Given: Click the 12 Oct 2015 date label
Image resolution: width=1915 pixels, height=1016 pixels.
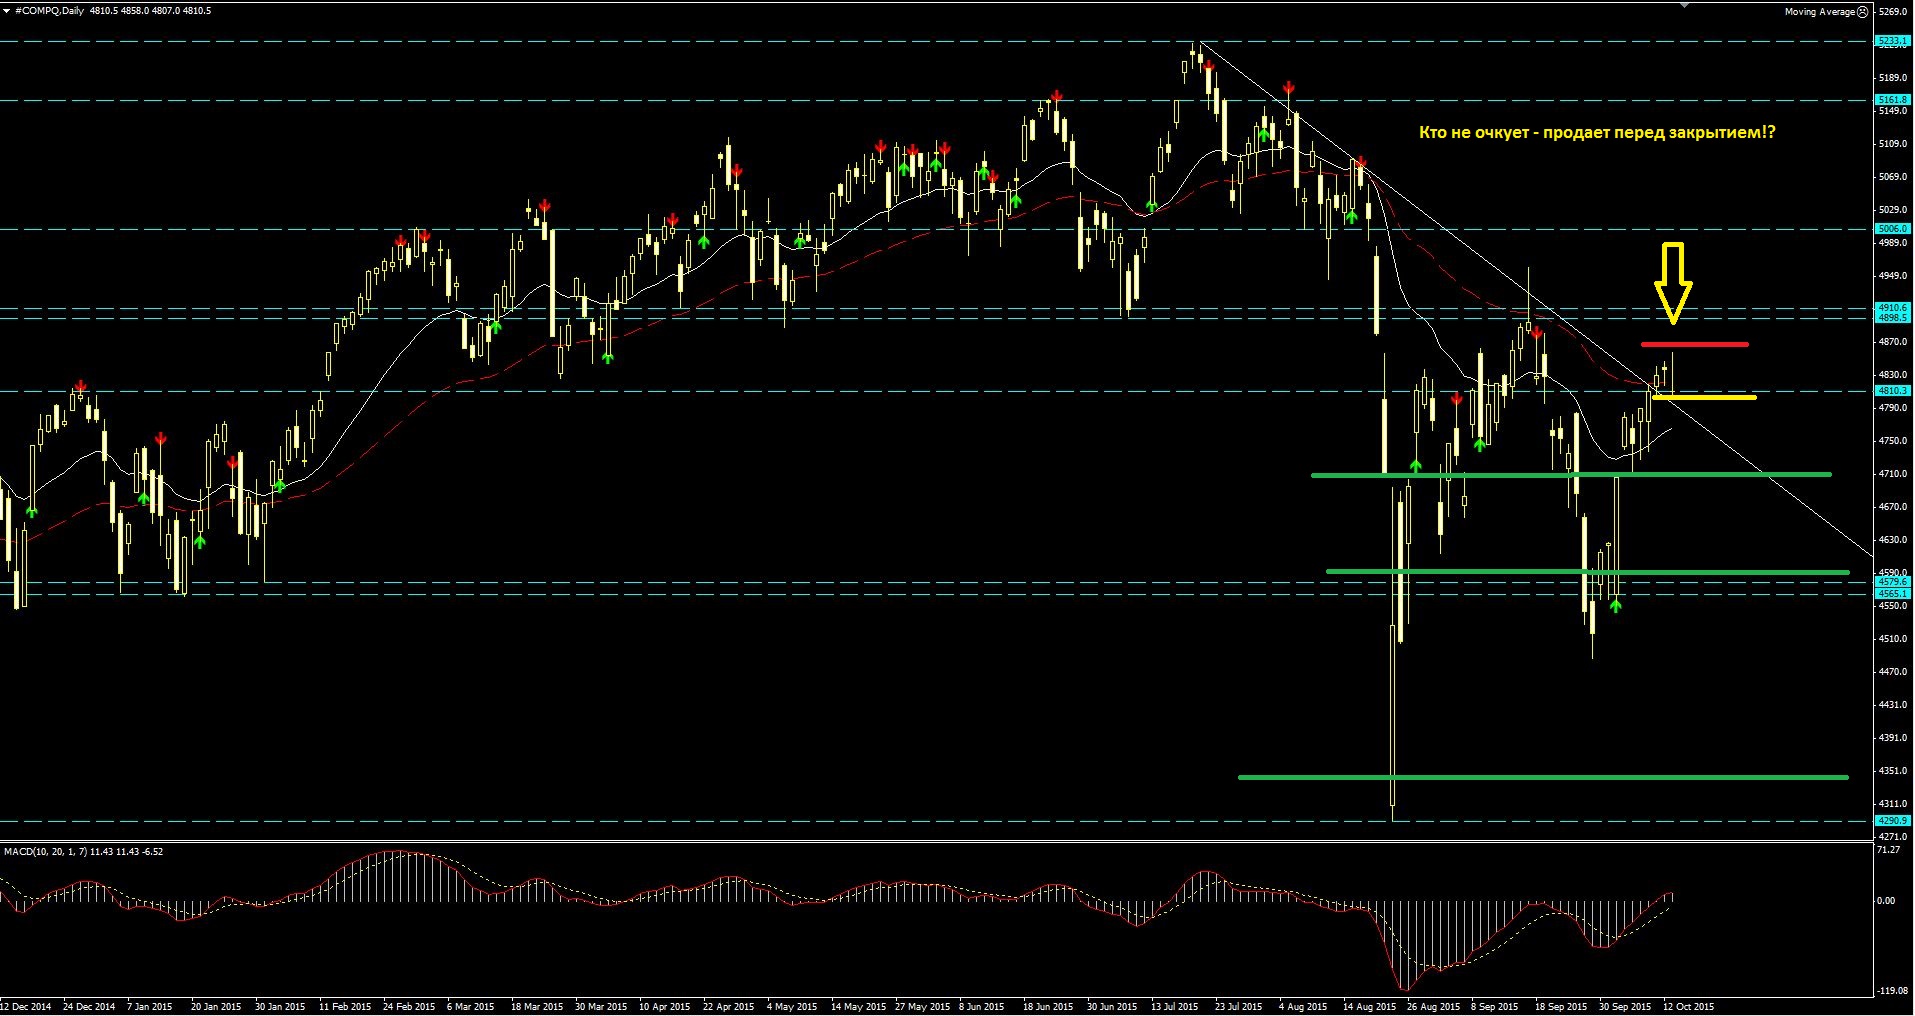Looking at the screenshot, I should coord(1689,1006).
